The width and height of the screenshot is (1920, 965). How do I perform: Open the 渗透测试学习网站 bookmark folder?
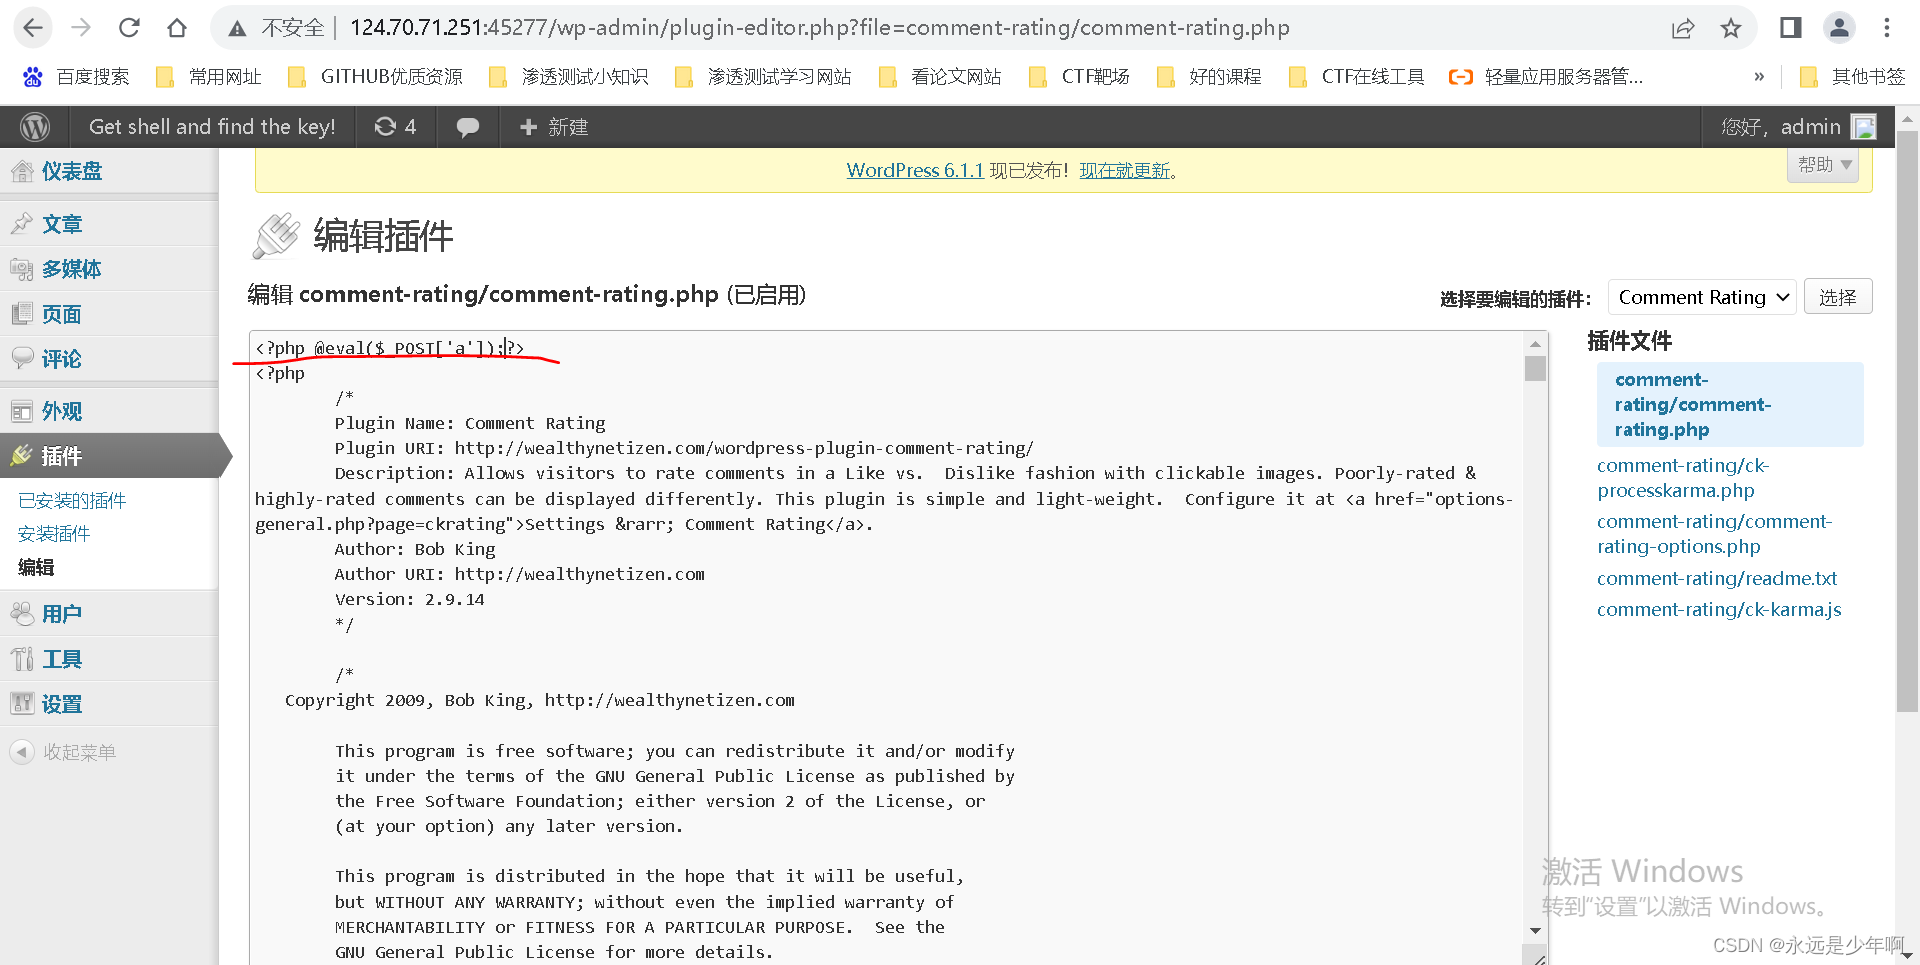click(763, 77)
